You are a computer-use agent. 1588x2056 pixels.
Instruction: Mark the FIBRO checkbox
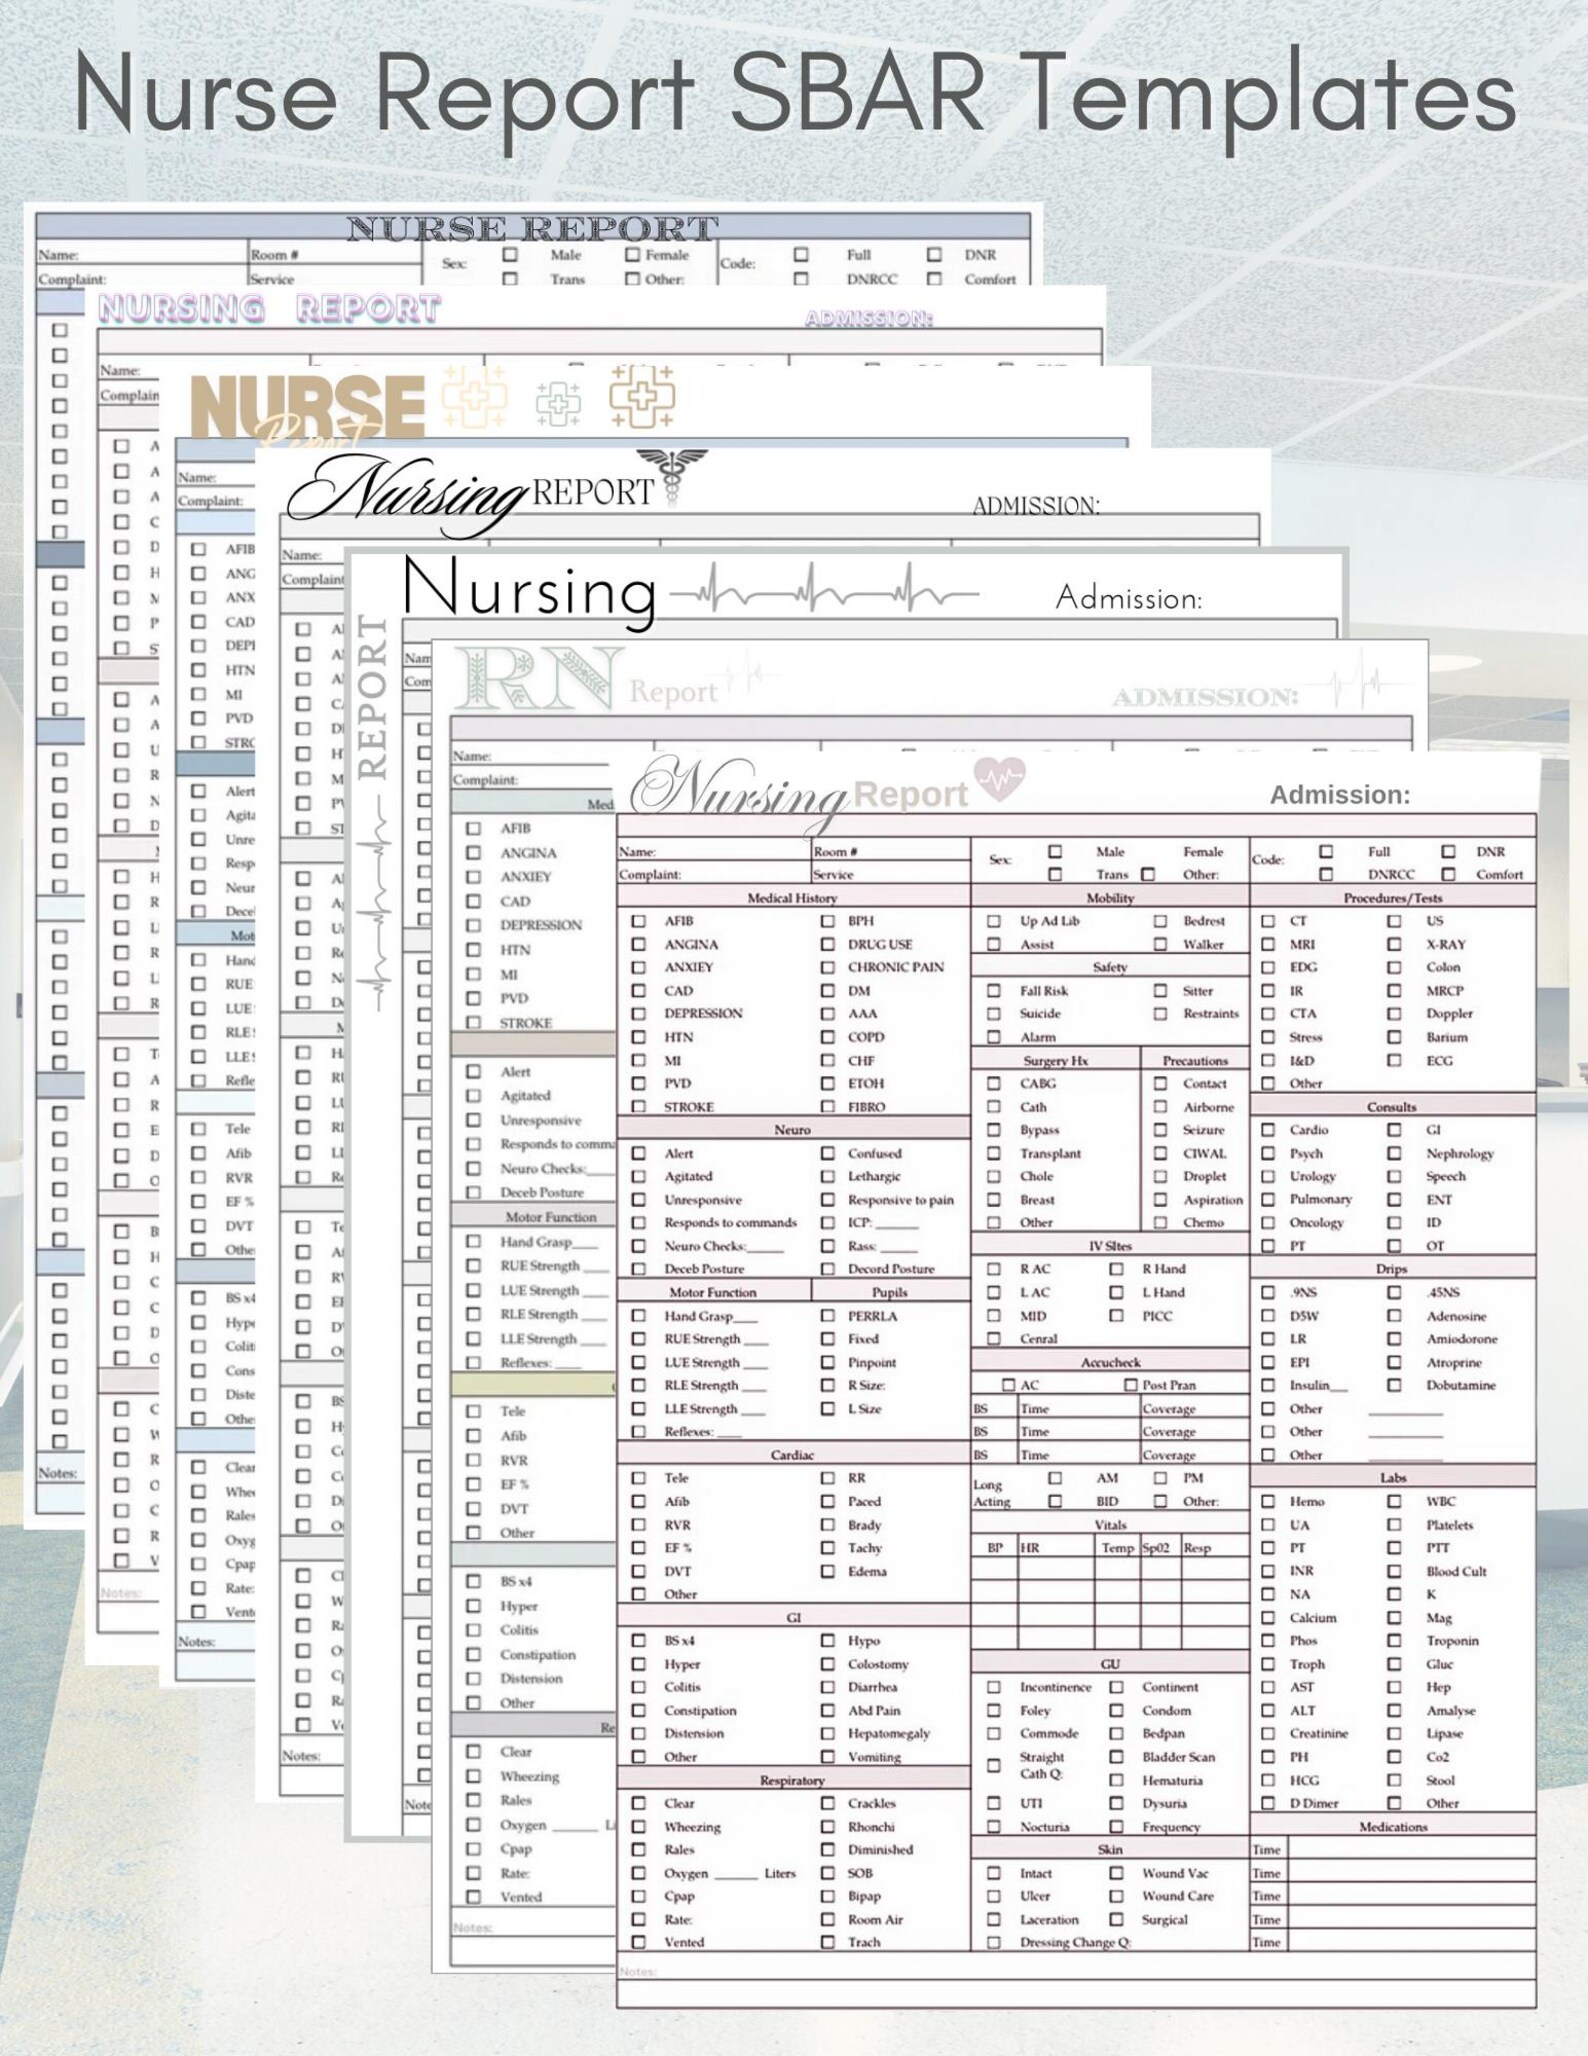coord(828,1107)
